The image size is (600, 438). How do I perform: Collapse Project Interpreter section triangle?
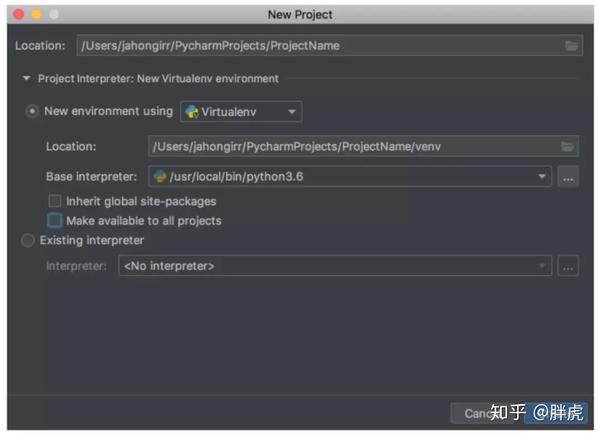(x=26, y=78)
